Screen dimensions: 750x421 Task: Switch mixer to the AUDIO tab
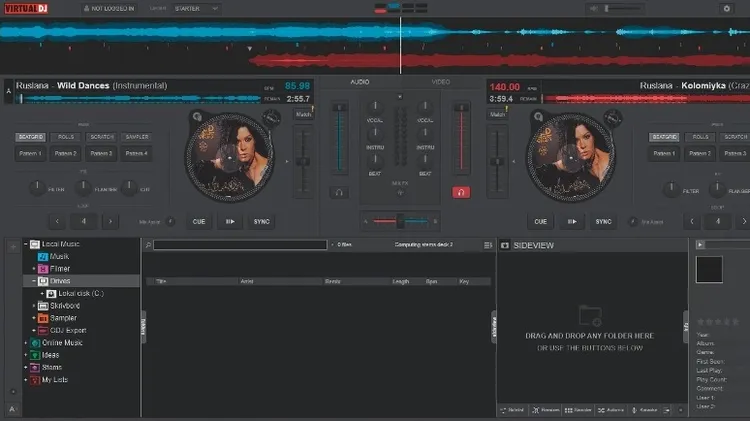pyautogui.click(x=360, y=82)
